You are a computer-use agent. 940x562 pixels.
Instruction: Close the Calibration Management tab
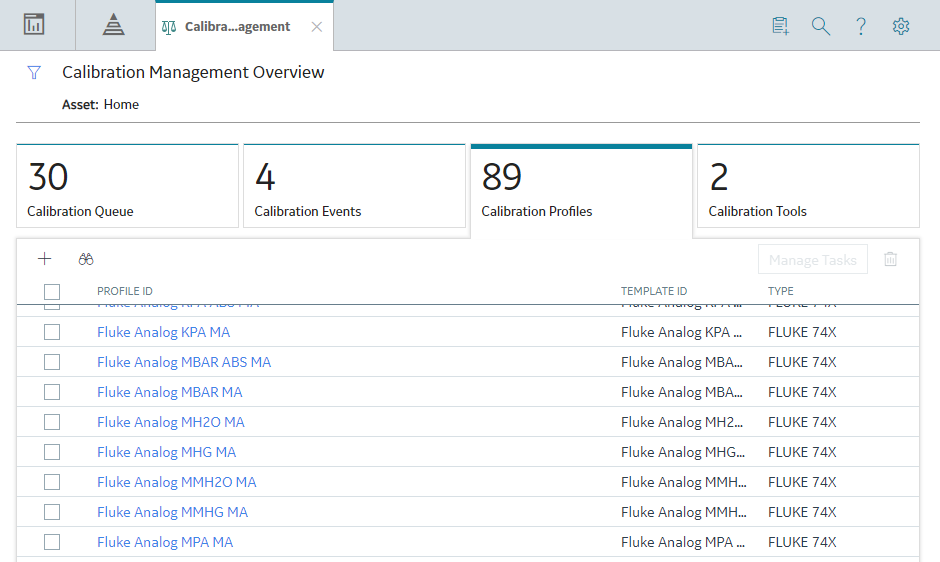[317, 27]
